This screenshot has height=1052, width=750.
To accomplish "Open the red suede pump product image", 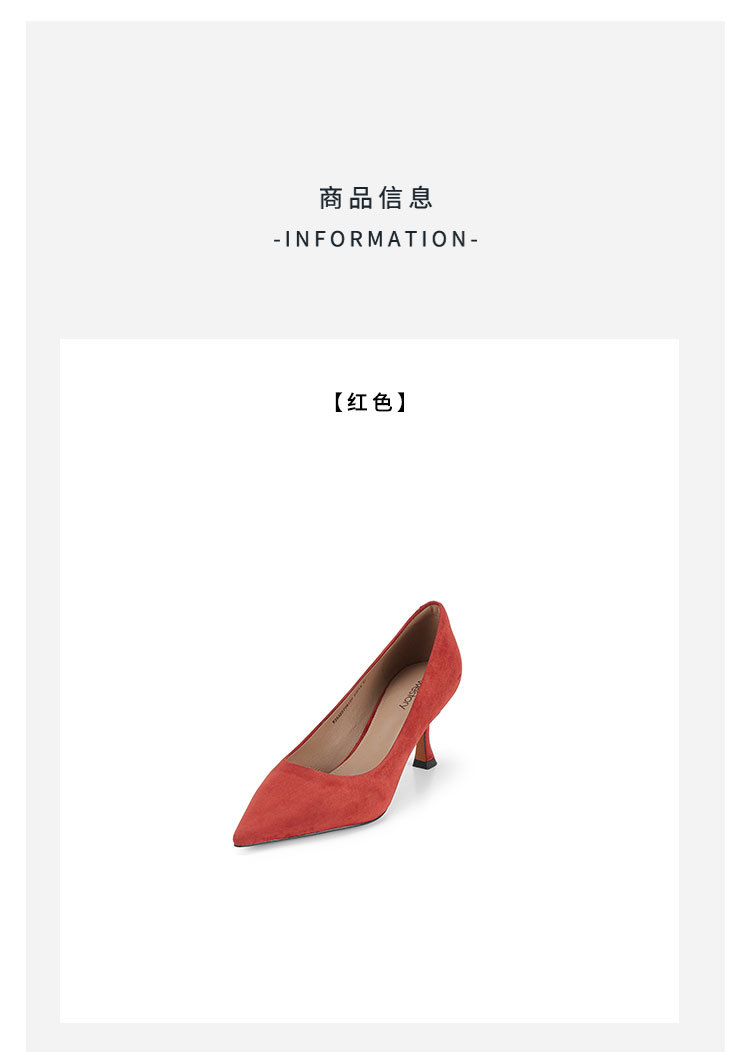I will pyautogui.click(x=348, y=724).
